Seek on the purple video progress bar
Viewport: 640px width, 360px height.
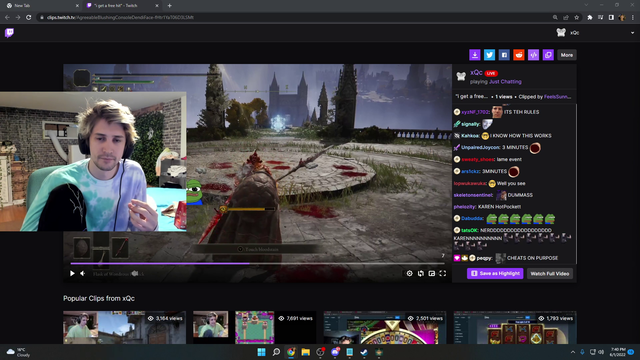(258, 264)
